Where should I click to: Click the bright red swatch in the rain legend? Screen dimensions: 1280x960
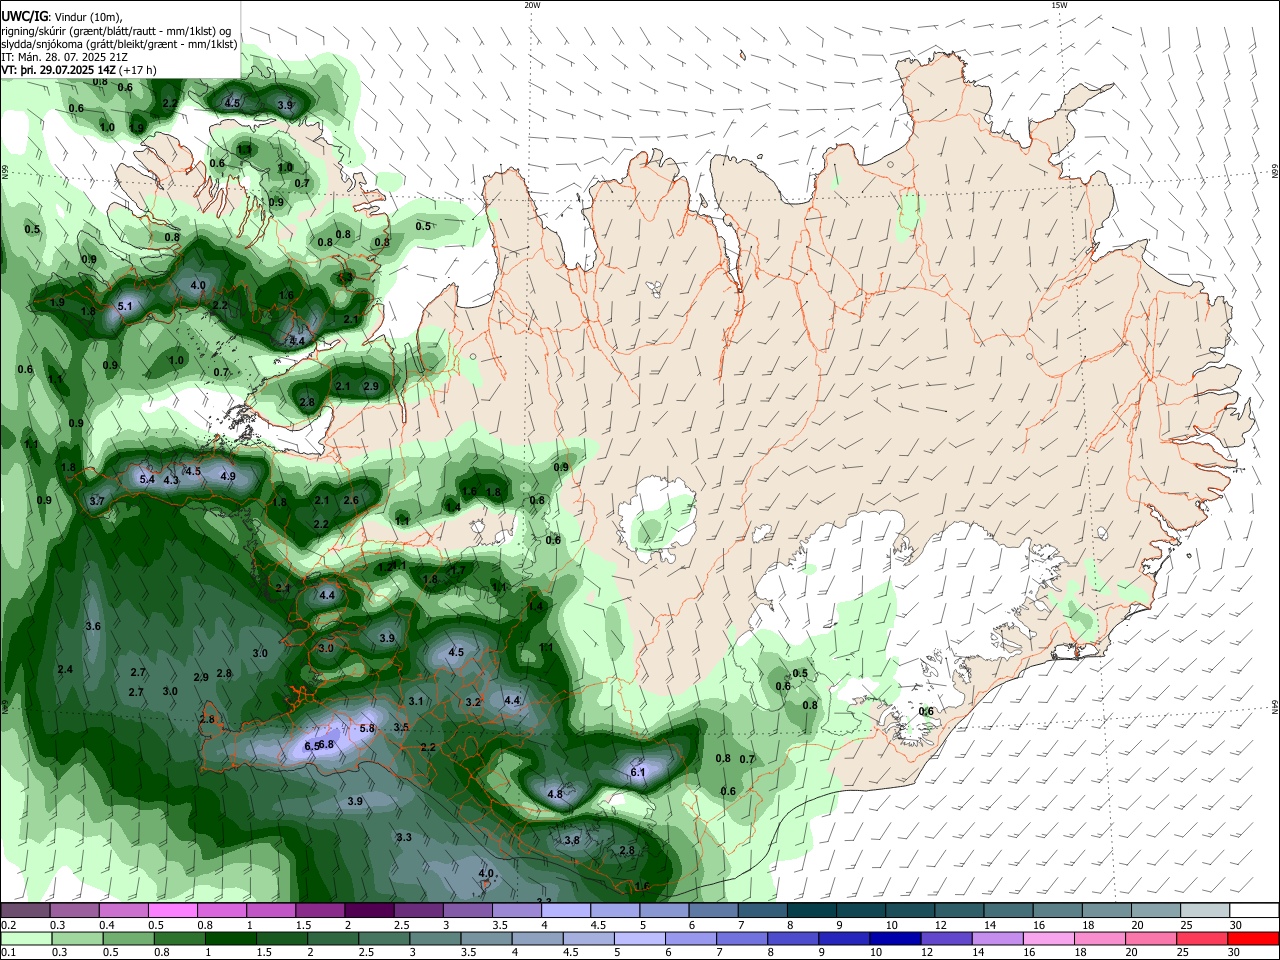click(1255, 939)
